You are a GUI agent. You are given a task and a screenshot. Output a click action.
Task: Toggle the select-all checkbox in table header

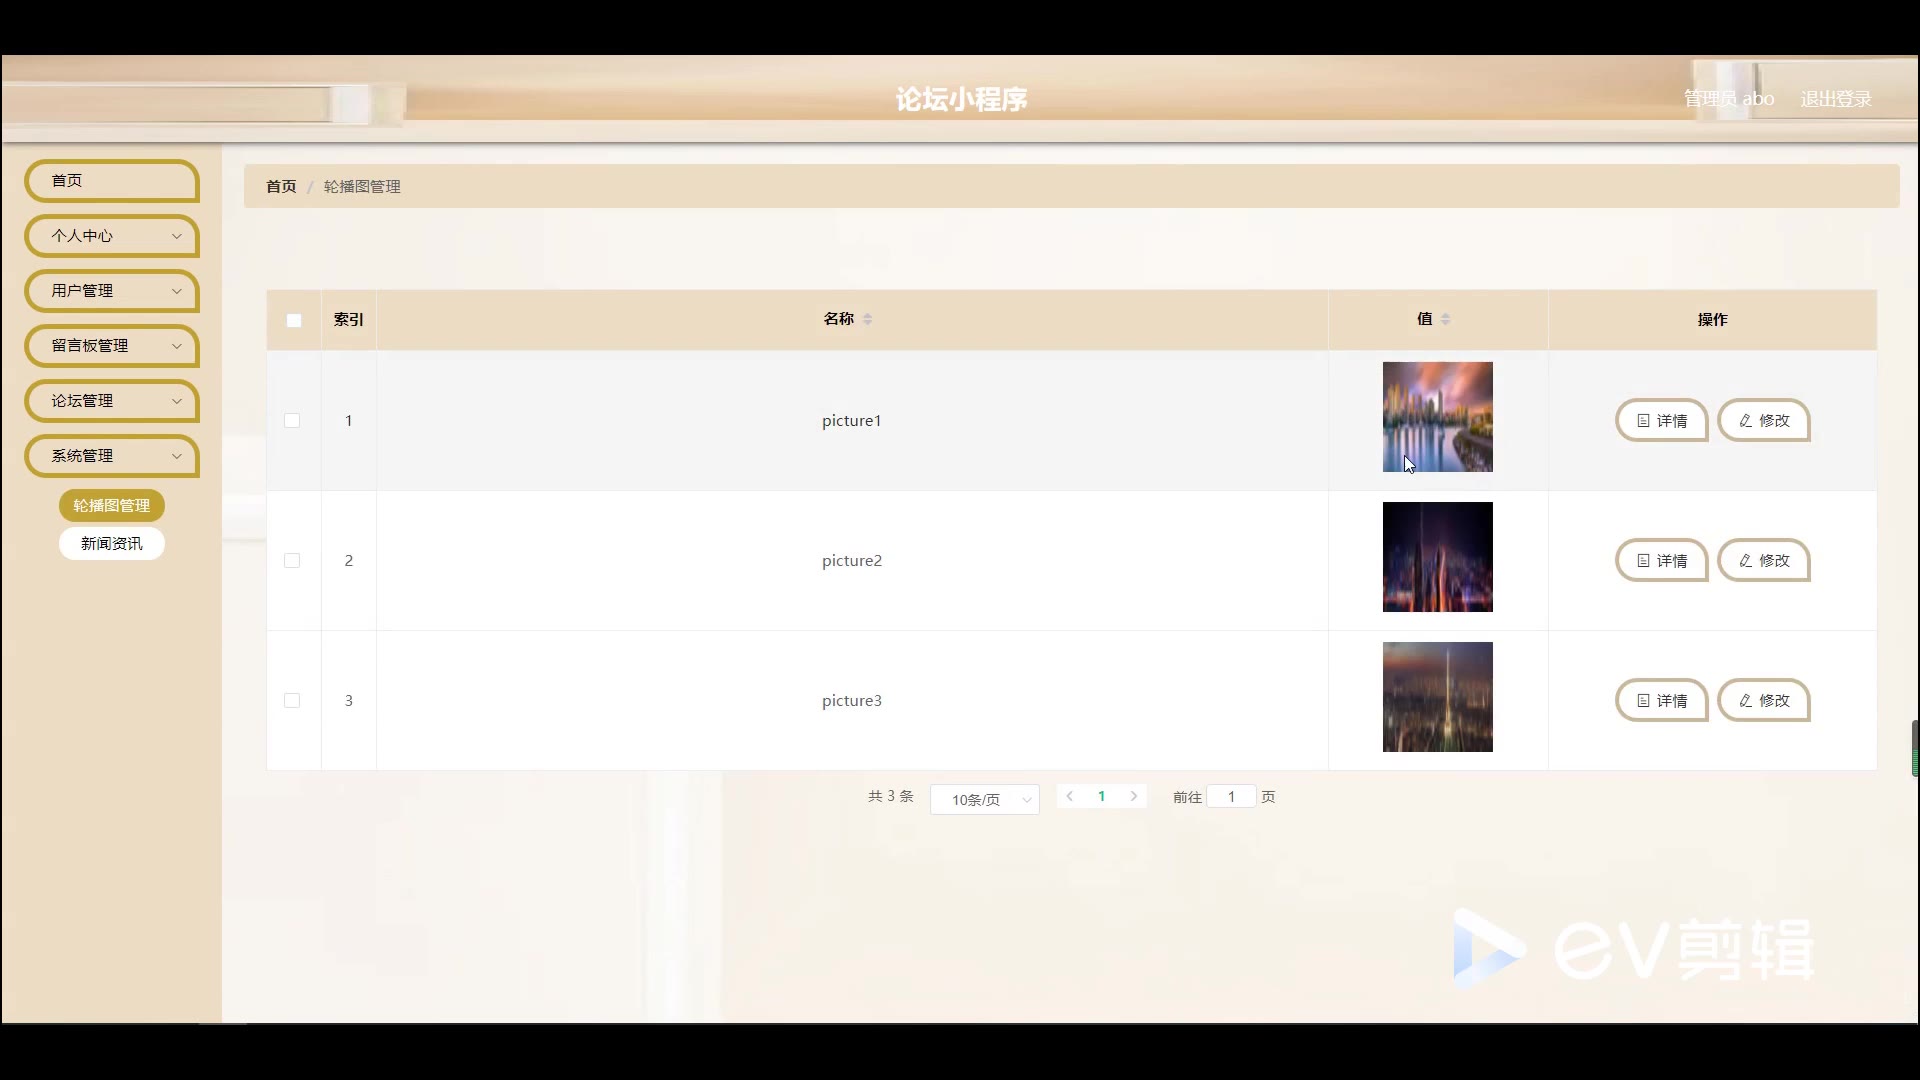pos(294,321)
